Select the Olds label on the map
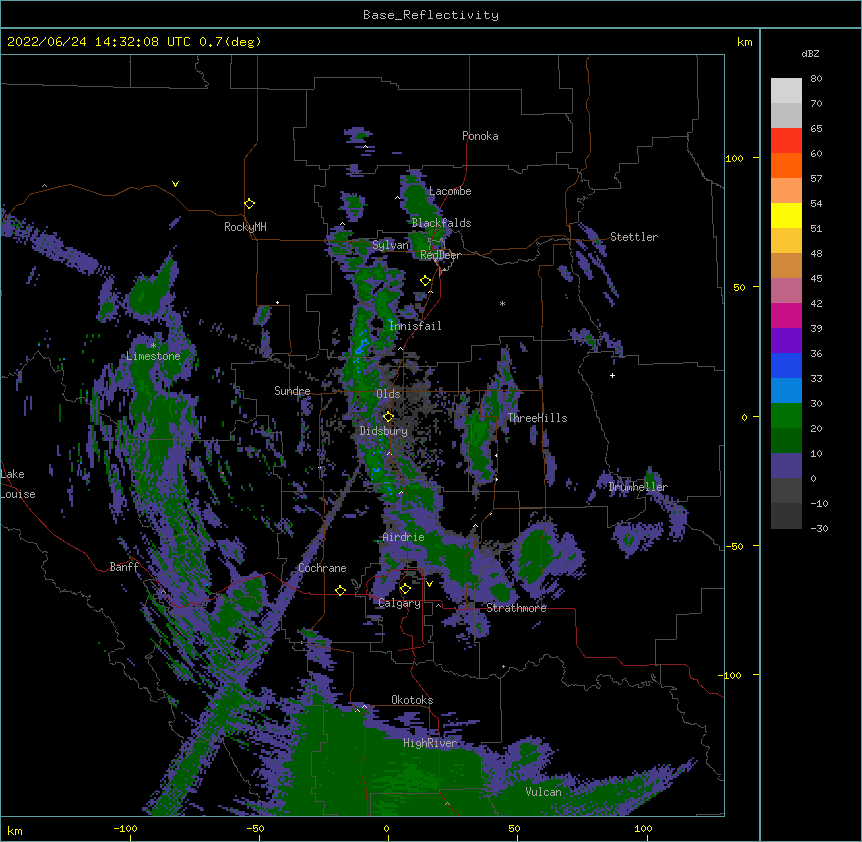 click(388, 394)
